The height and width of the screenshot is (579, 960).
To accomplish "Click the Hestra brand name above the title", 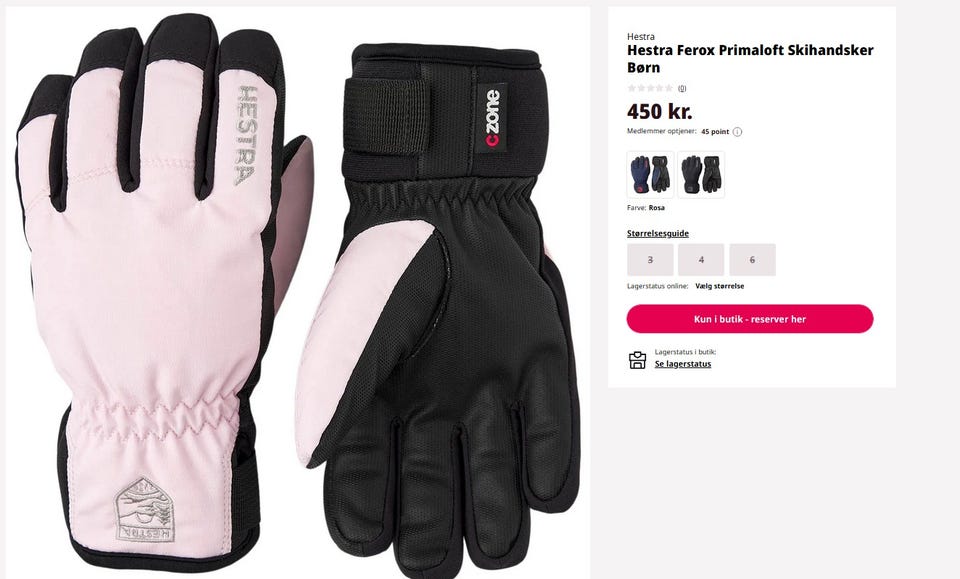I will point(640,37).
